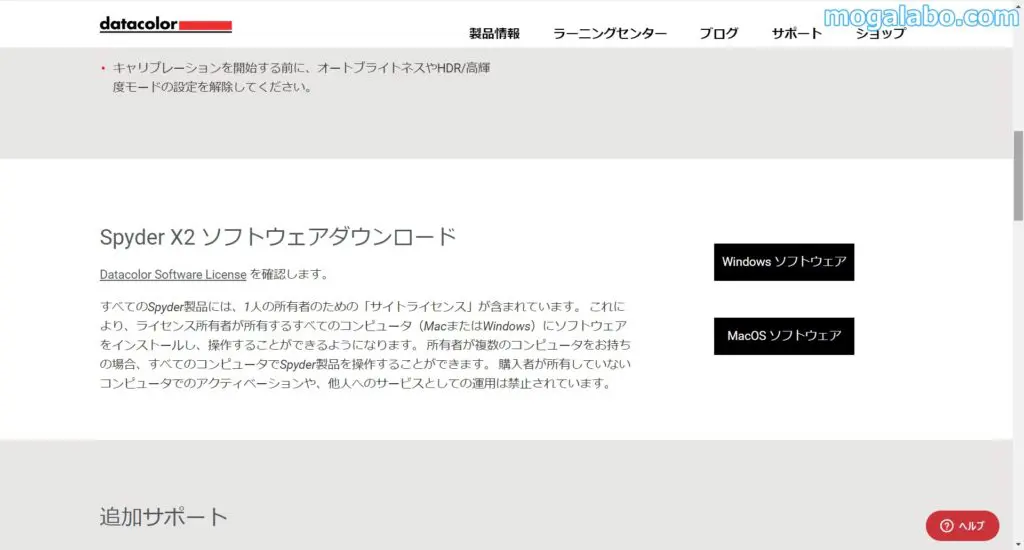
Task: Click the scrollbar down arrow
Action: (1017, 543)
